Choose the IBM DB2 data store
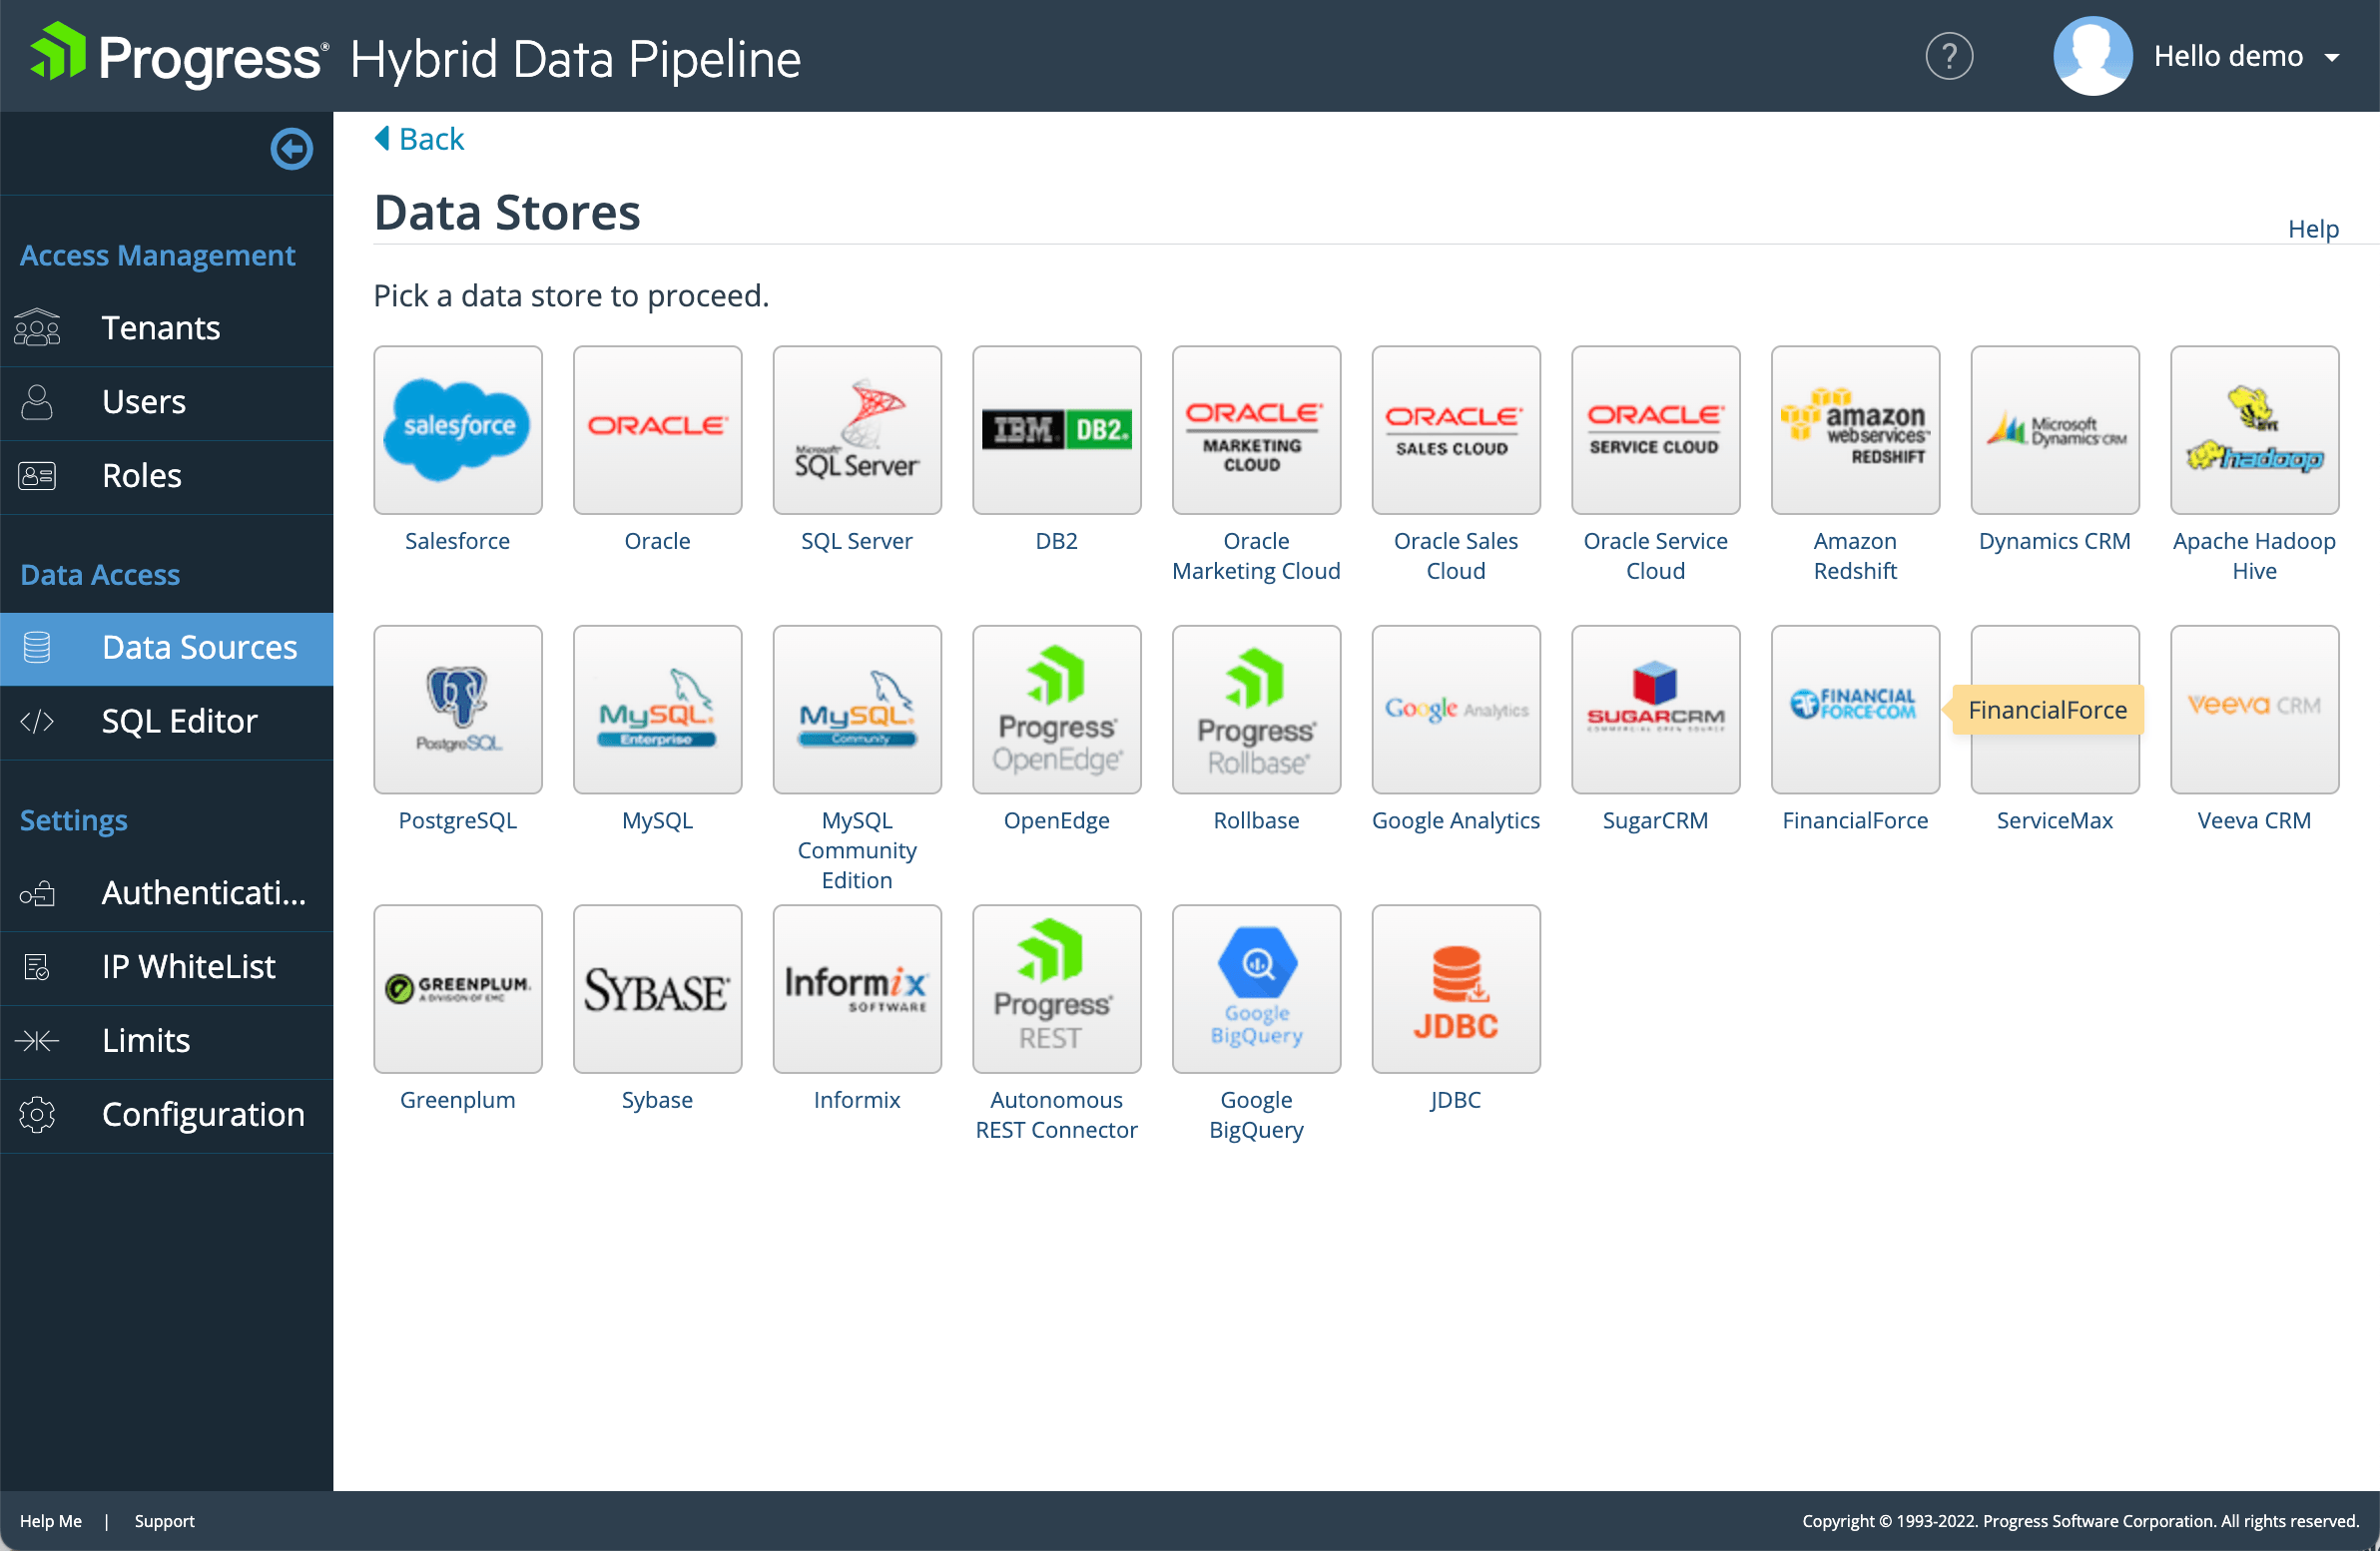 [x=1056, y=430]
